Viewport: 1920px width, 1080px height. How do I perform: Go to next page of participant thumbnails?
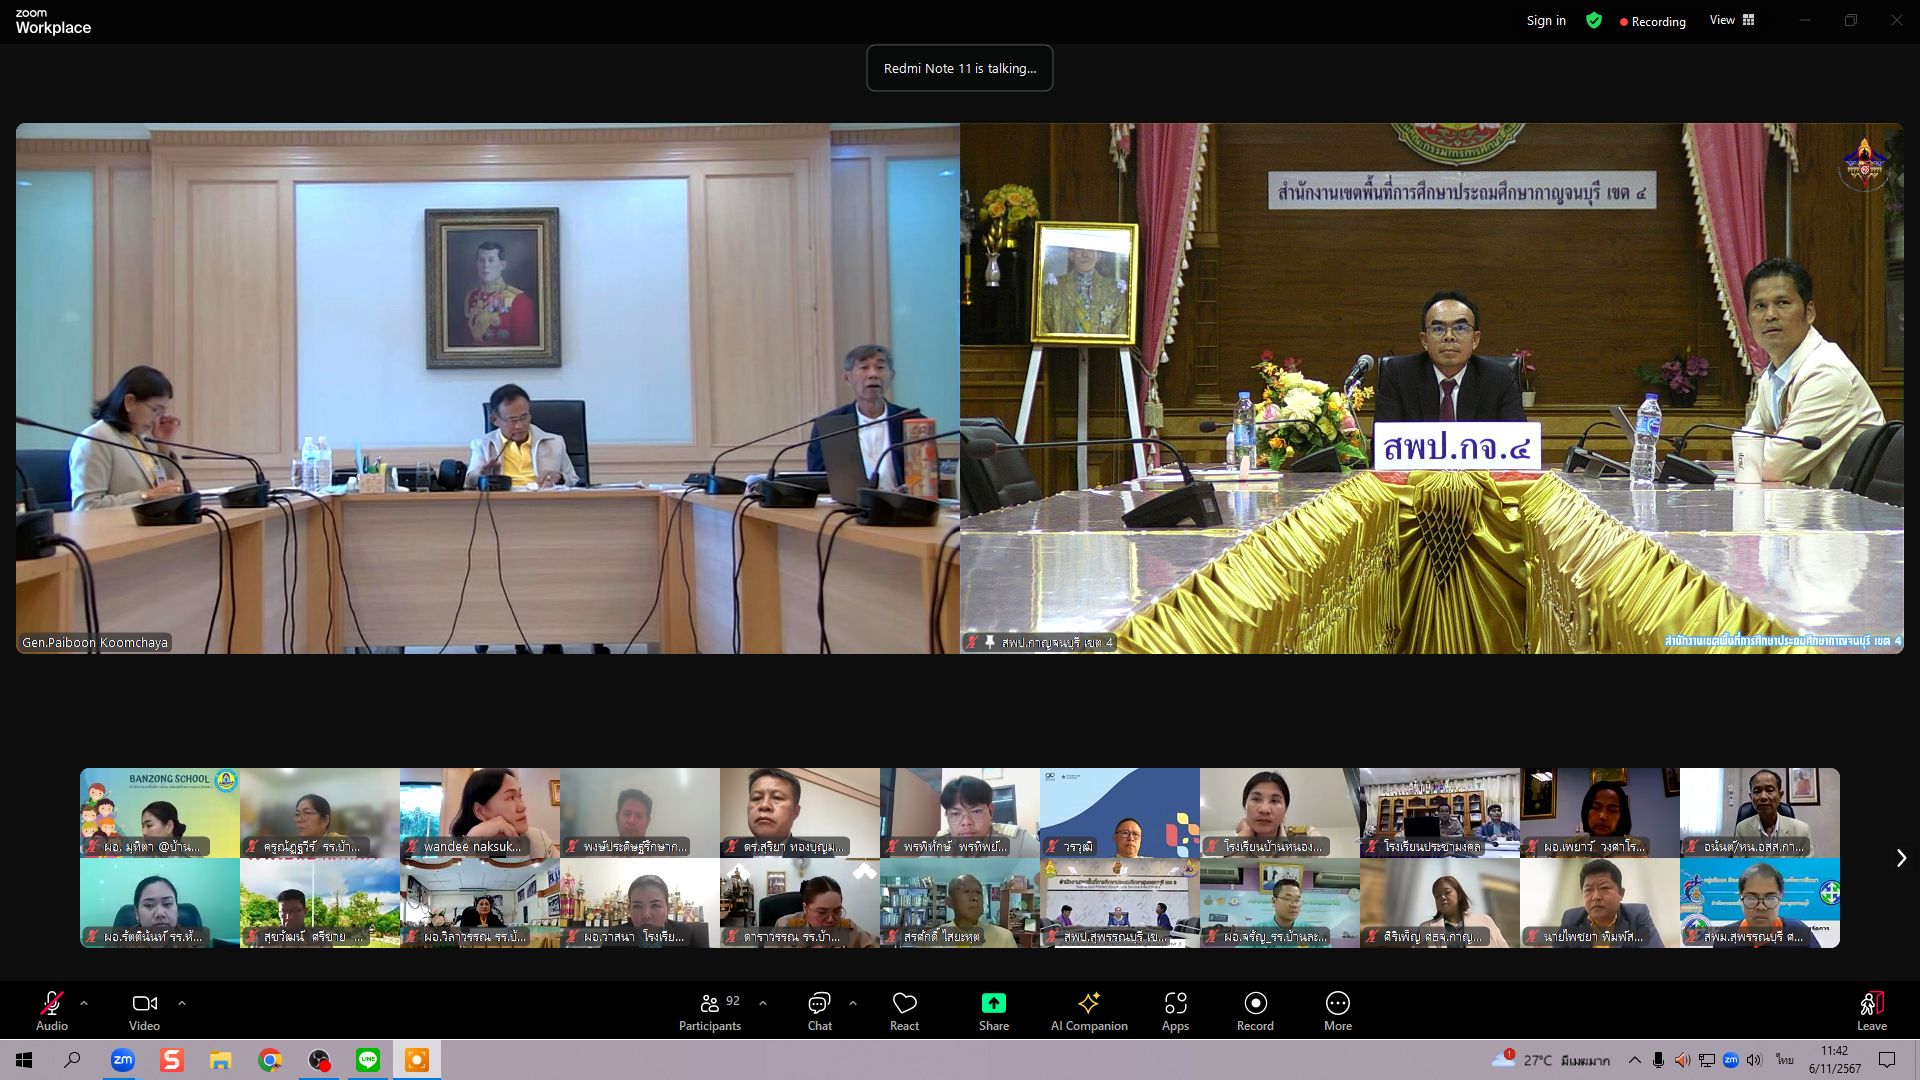point(1901,858)
